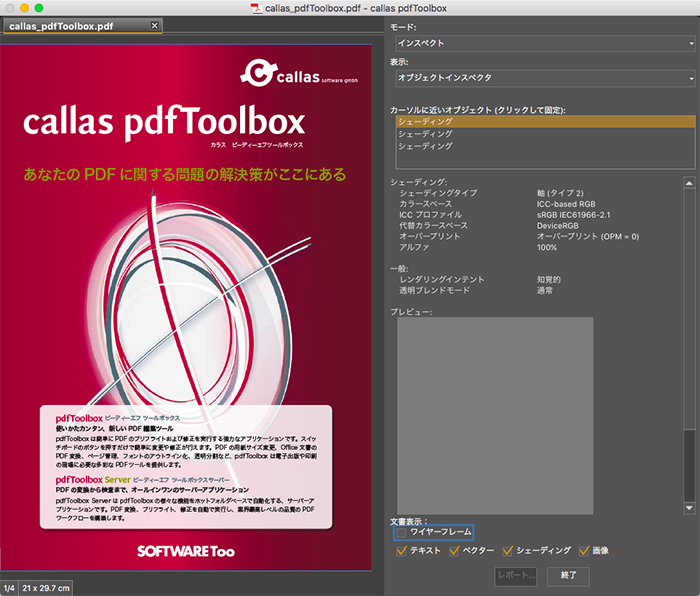Viewport: 700px width, 596px height.
Task: Click the 21 x 29.7 cm page size
Action: (46, 588)
